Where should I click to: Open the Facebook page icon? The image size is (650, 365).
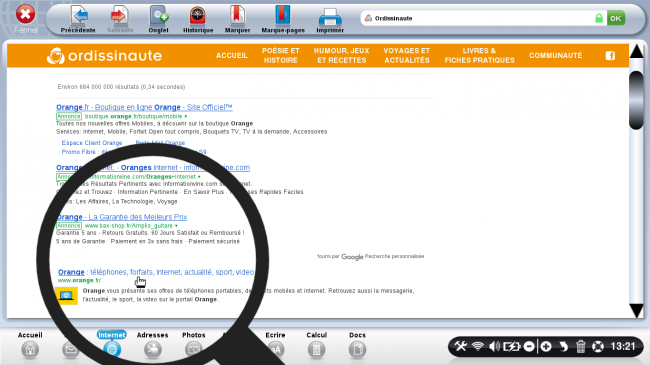pos(610,56)
